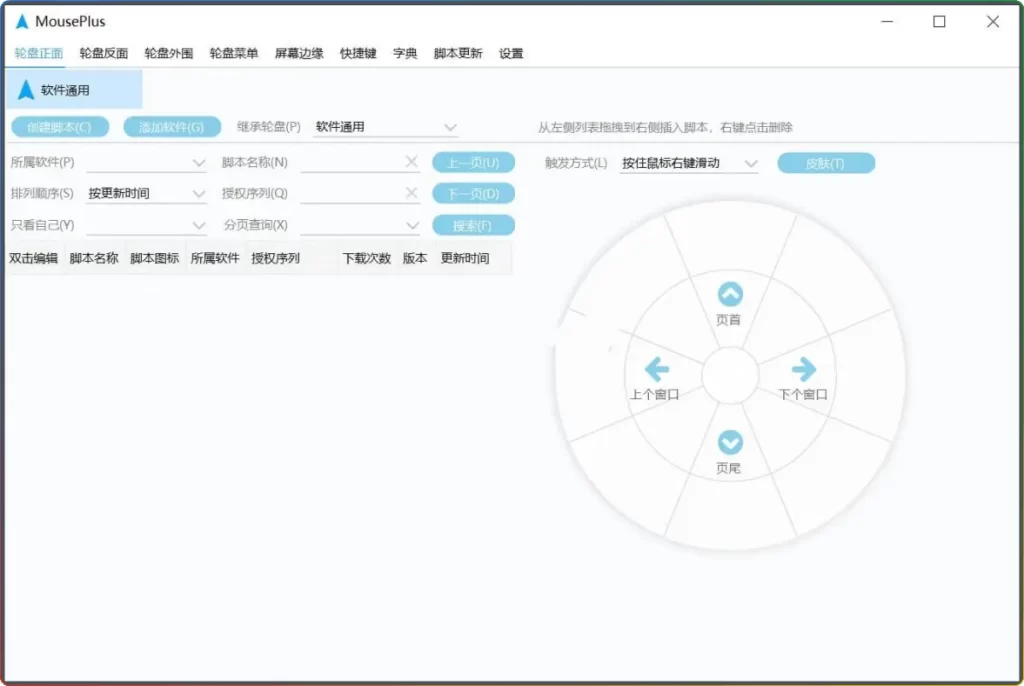Screen dimensions: 1024x686
Task: Click the 皮肤(T) skin button
Action: (x=825, y=163)
